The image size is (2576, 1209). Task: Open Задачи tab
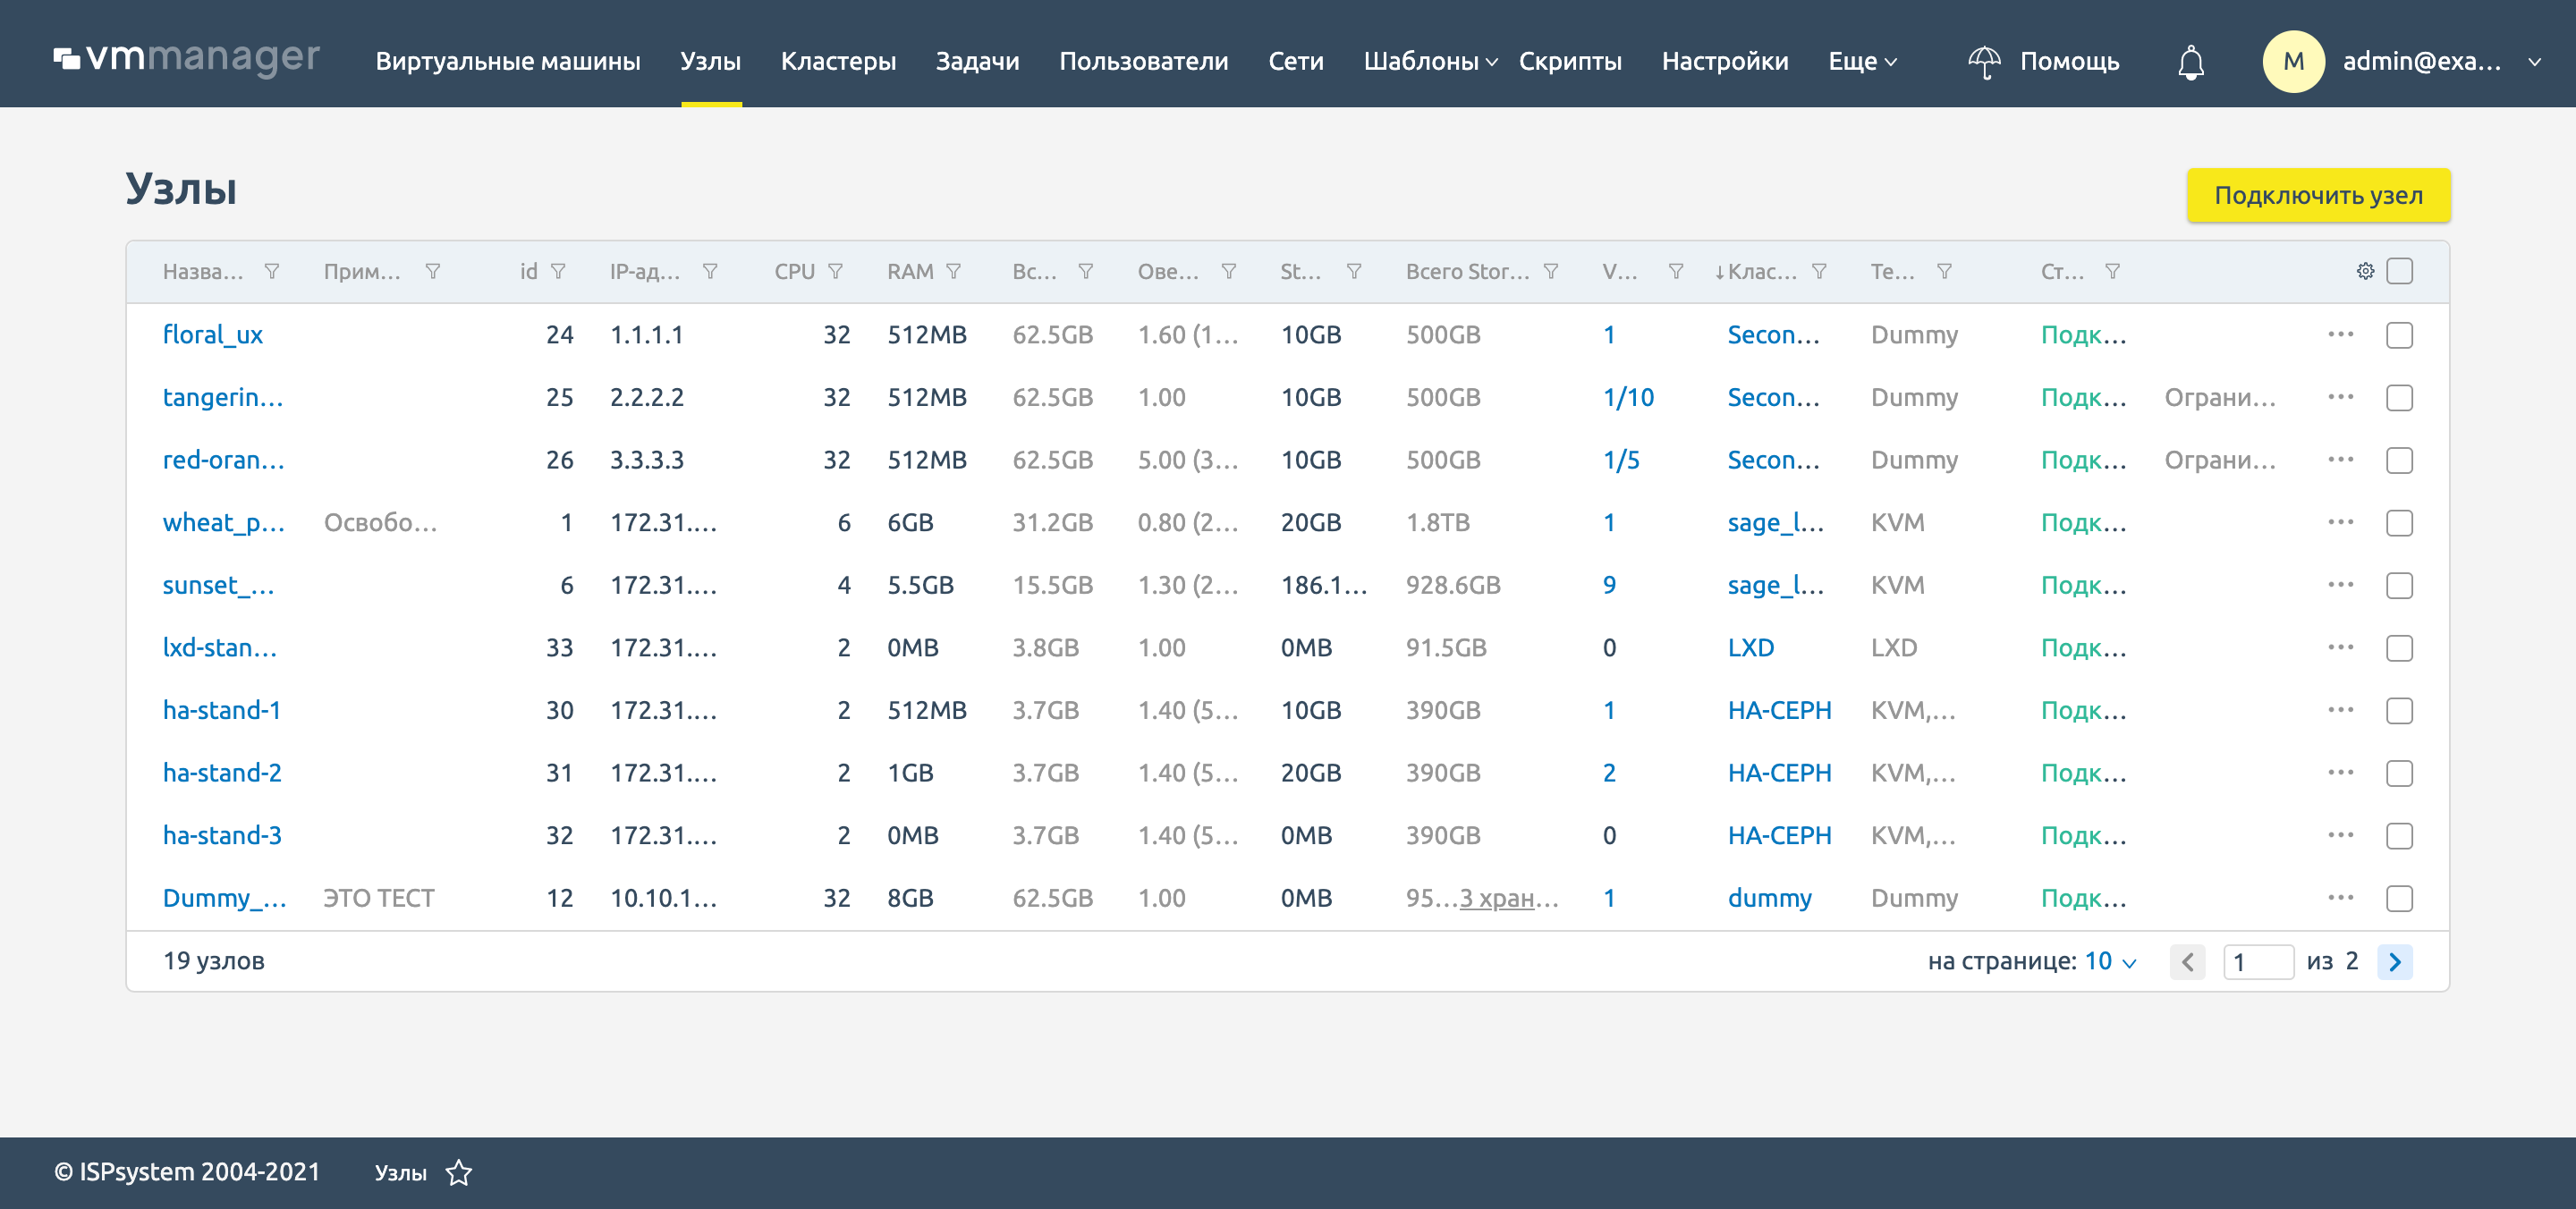click(977, 61)
